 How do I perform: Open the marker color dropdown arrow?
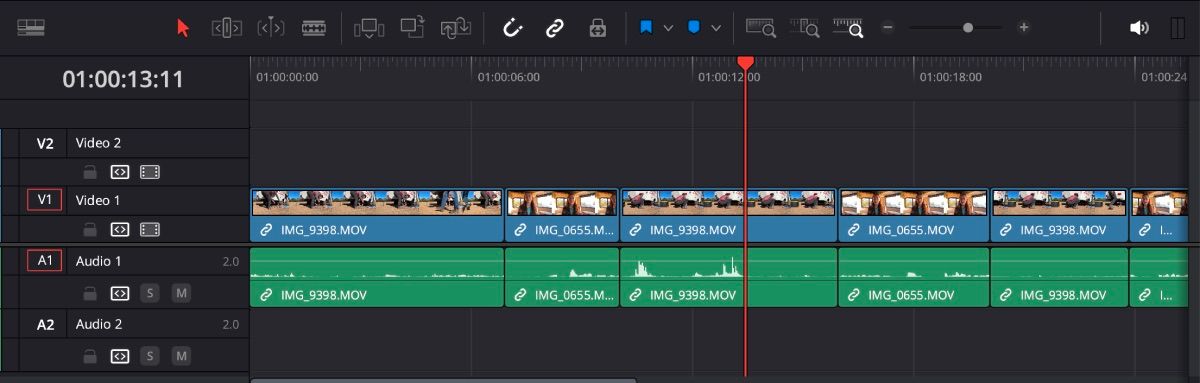(716, 28)
